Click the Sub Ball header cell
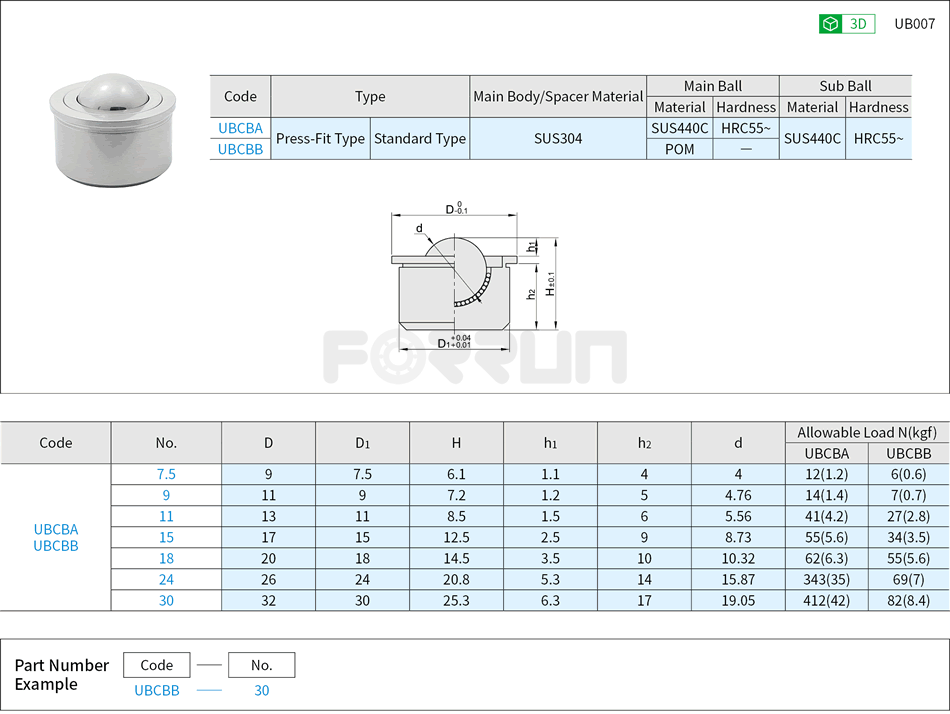The height and width of the screenshot is (714, 950). pos(845,86)
